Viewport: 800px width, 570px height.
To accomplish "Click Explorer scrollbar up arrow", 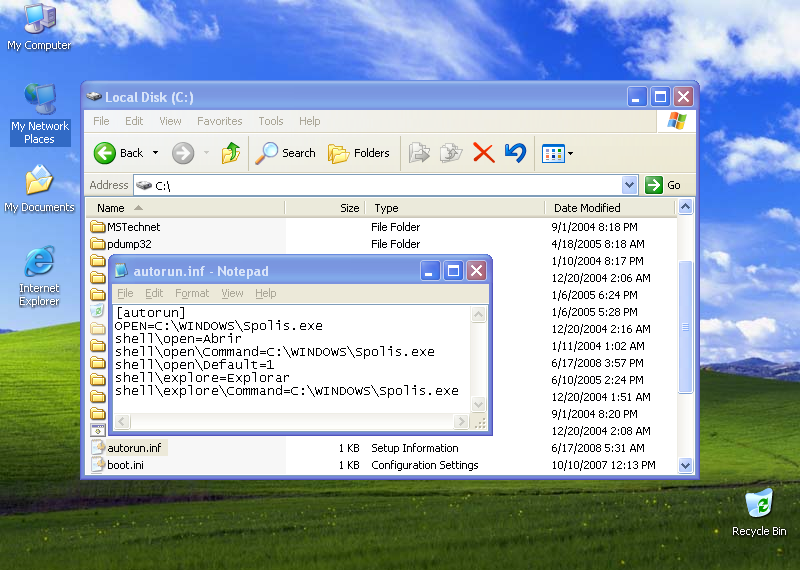I will (685, 207).
